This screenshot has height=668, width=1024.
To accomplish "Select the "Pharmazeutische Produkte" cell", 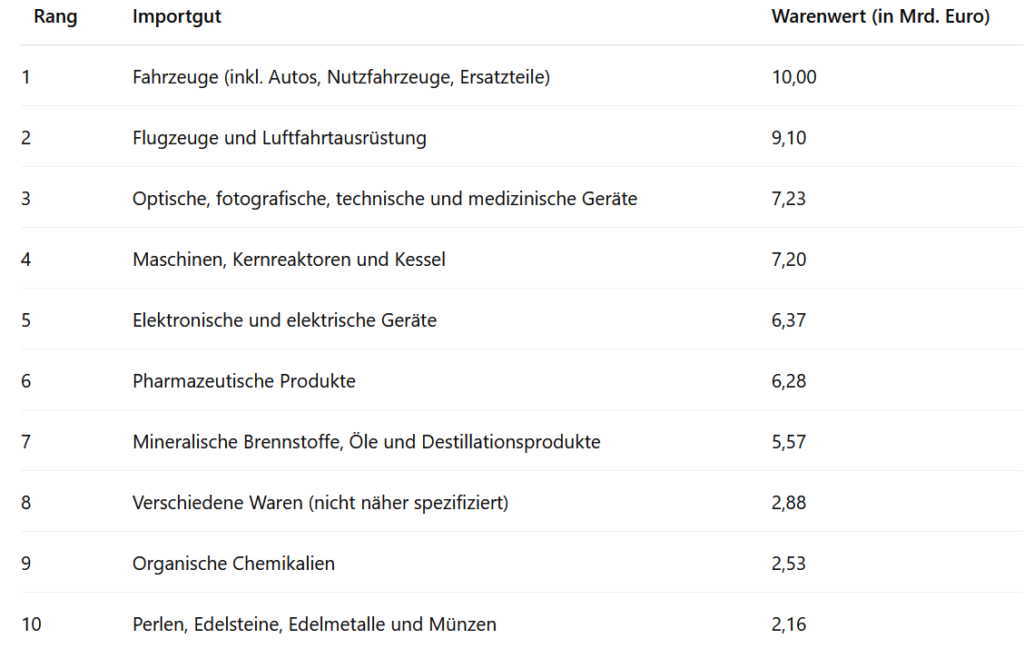I will click(x=244, y=382).
